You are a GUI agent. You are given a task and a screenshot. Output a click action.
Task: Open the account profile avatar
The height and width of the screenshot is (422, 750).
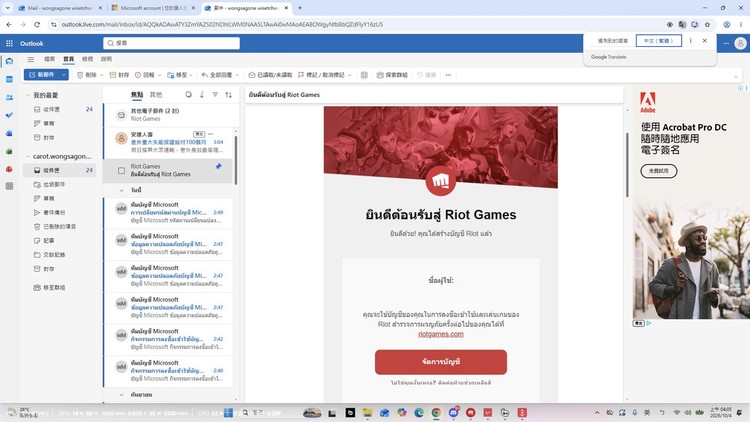740,44
